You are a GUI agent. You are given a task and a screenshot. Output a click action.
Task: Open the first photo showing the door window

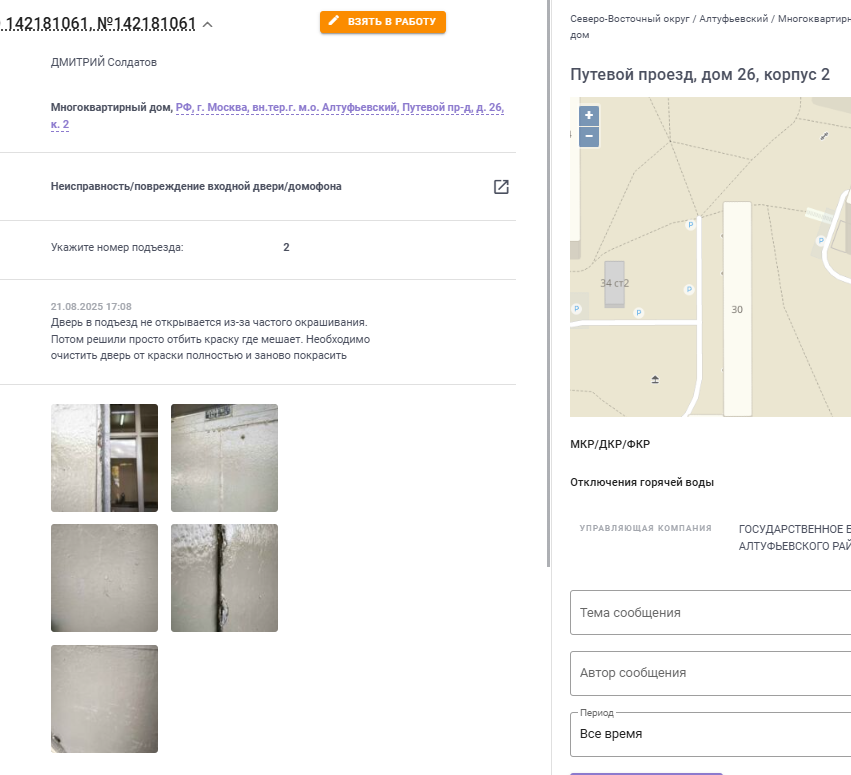tap(104, 458)
